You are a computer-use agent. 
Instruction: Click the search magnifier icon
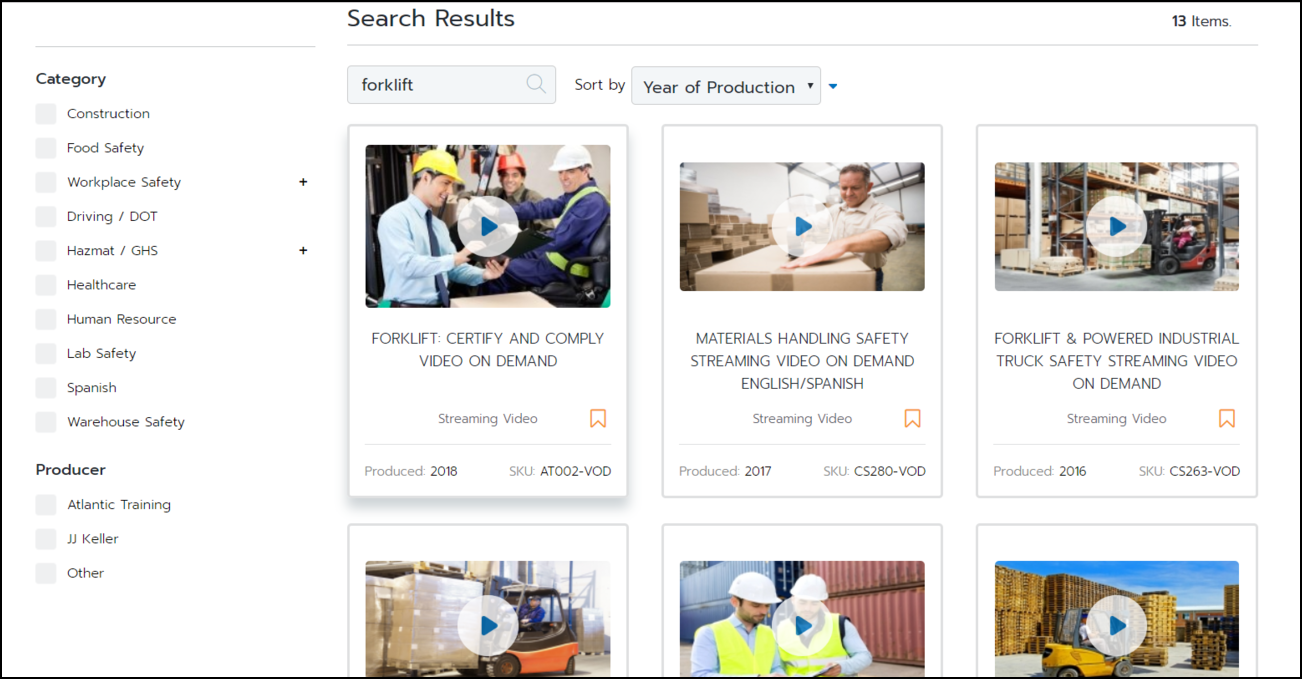(536, 84)
